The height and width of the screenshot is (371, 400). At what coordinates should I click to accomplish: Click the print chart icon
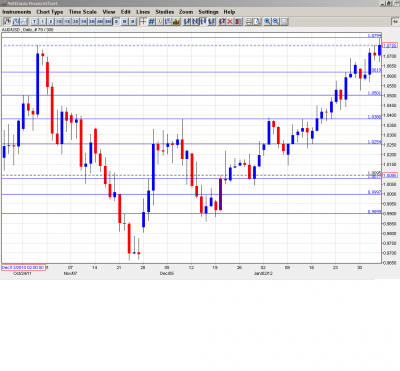coord(249,22)
